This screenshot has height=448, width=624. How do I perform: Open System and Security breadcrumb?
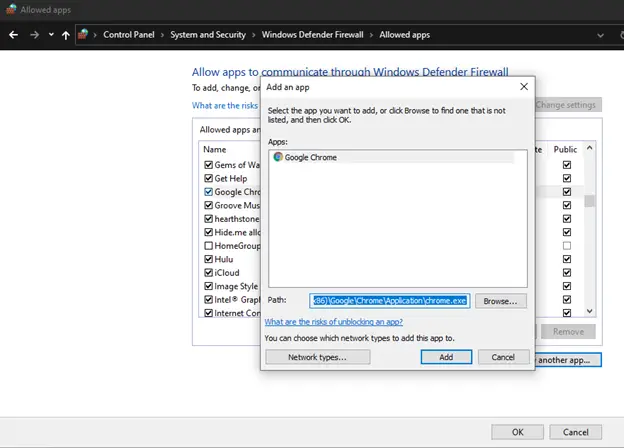click(208, 35)
